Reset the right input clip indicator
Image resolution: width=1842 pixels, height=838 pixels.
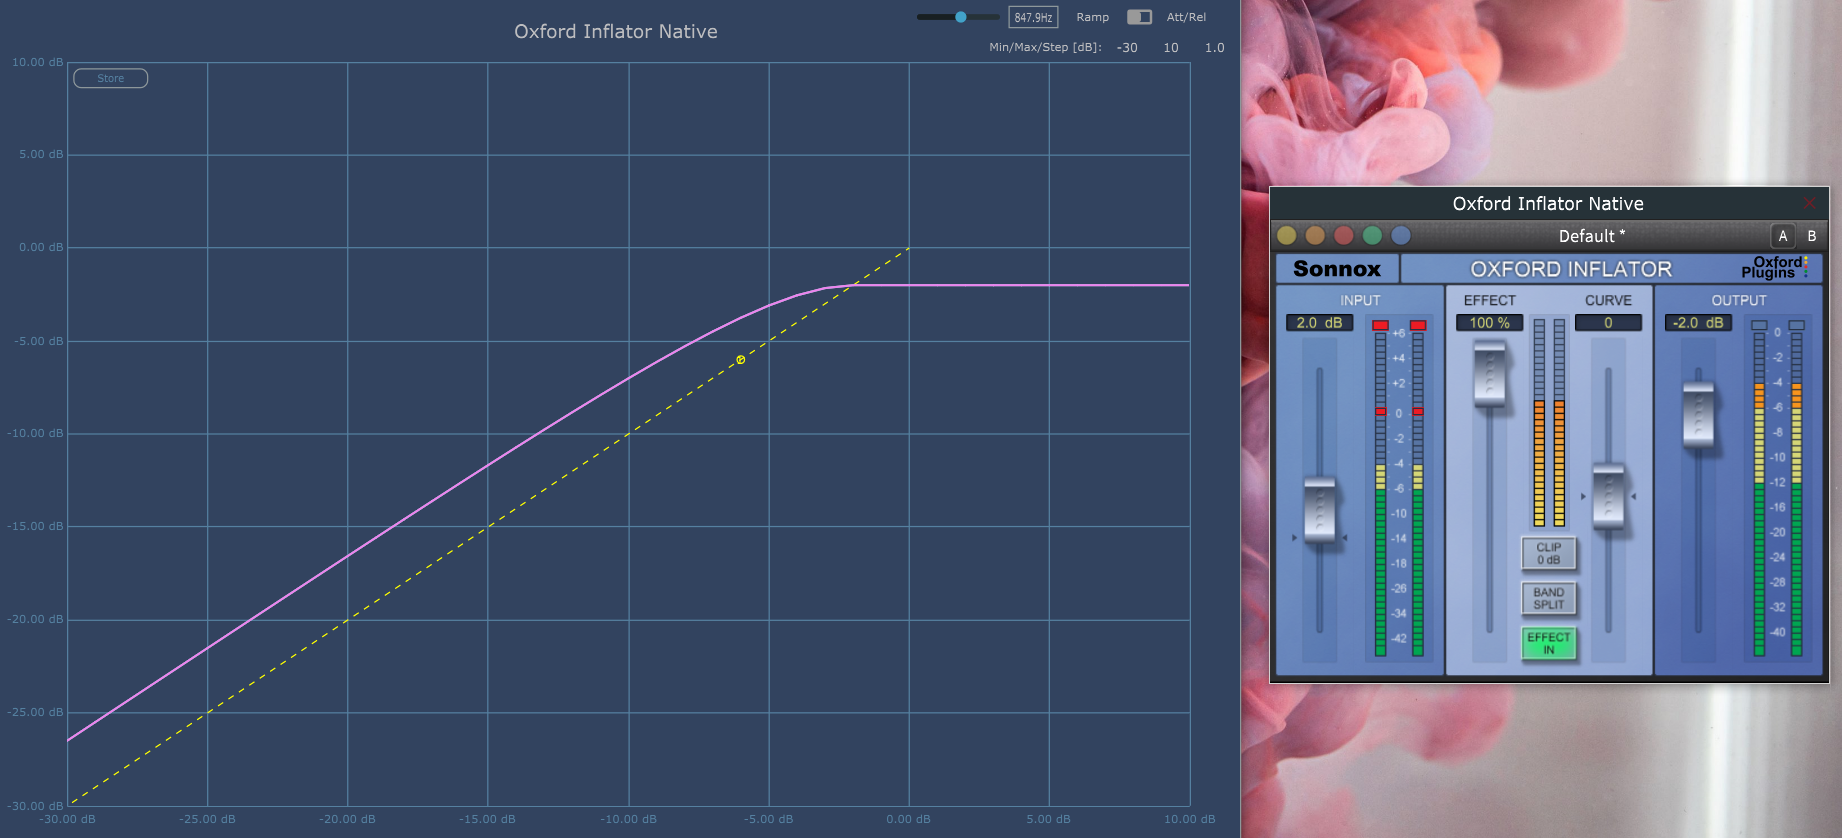click(x=1418, y=325)
